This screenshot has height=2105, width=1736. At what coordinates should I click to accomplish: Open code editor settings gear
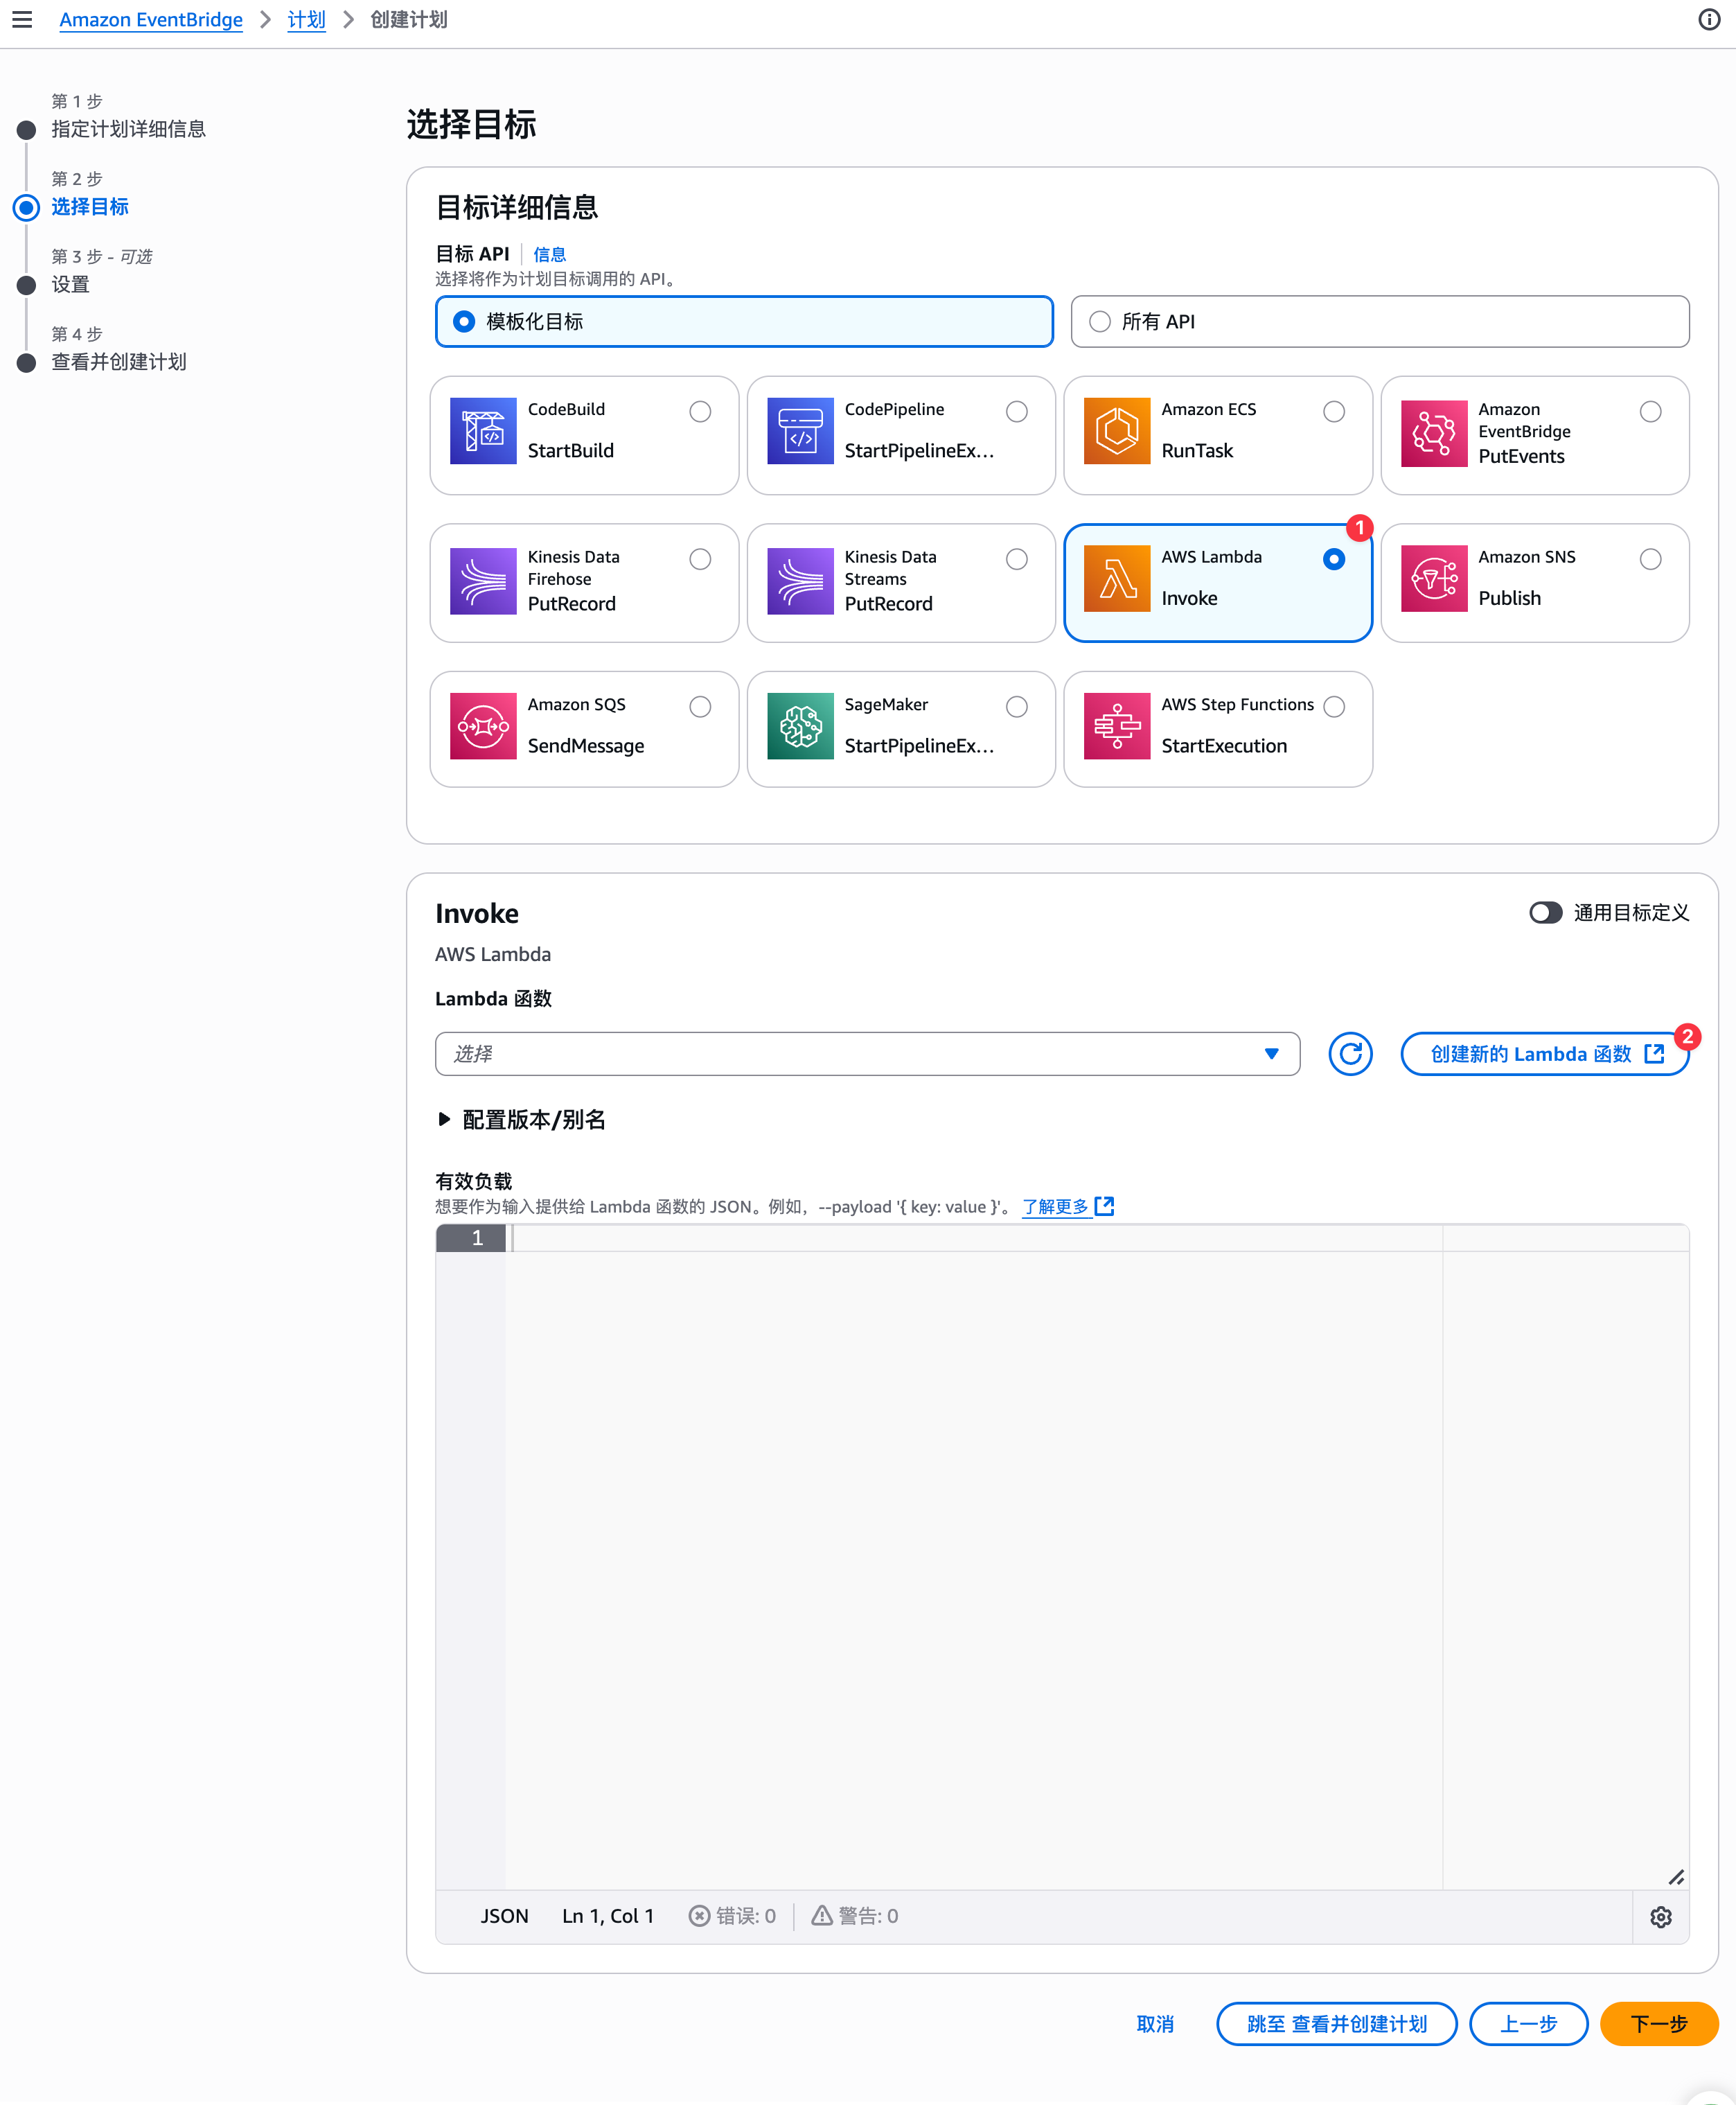(1660, 1917)
